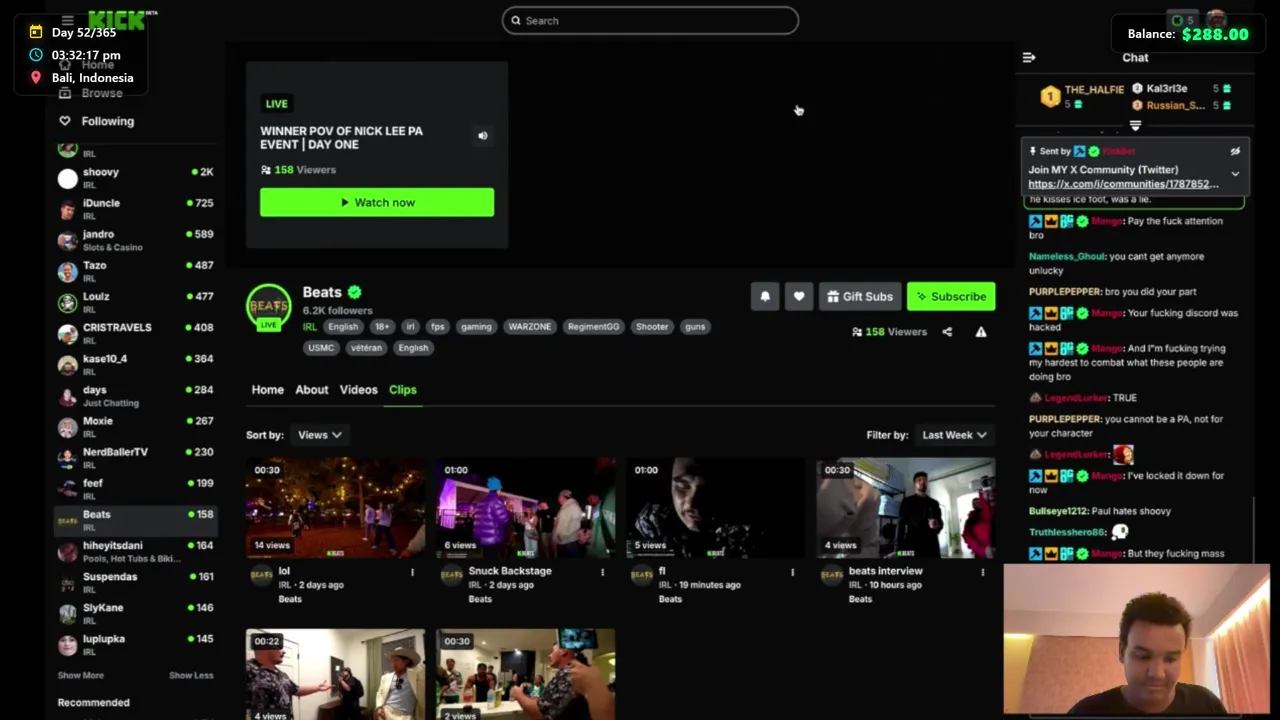1280x720 pixels.
Task: Report channel via warning triangle icon
Action: [x=981, y=332]
